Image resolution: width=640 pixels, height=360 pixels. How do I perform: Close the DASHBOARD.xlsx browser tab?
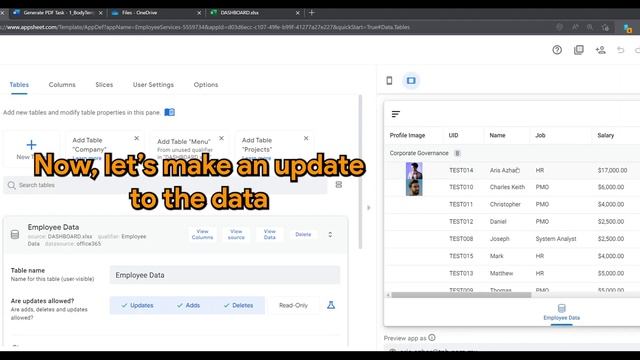pos(298,13)
